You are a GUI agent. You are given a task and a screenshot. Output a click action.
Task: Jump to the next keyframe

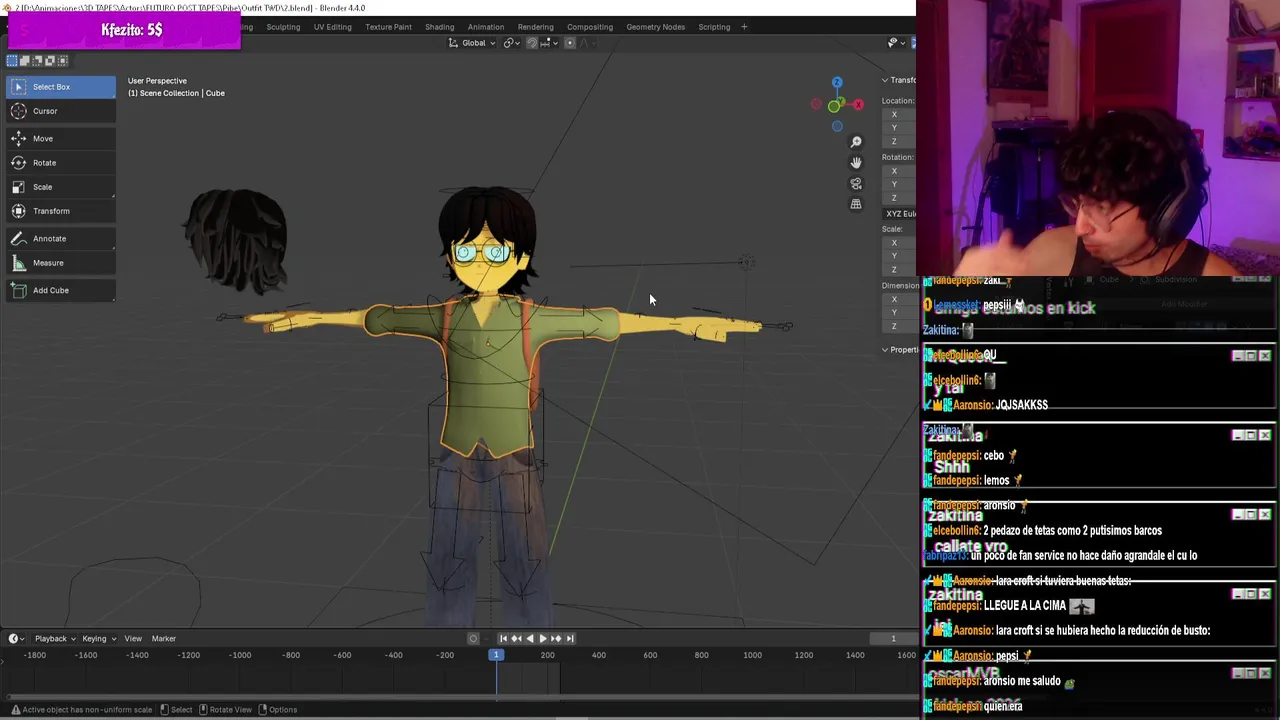[x=556, y=638]
